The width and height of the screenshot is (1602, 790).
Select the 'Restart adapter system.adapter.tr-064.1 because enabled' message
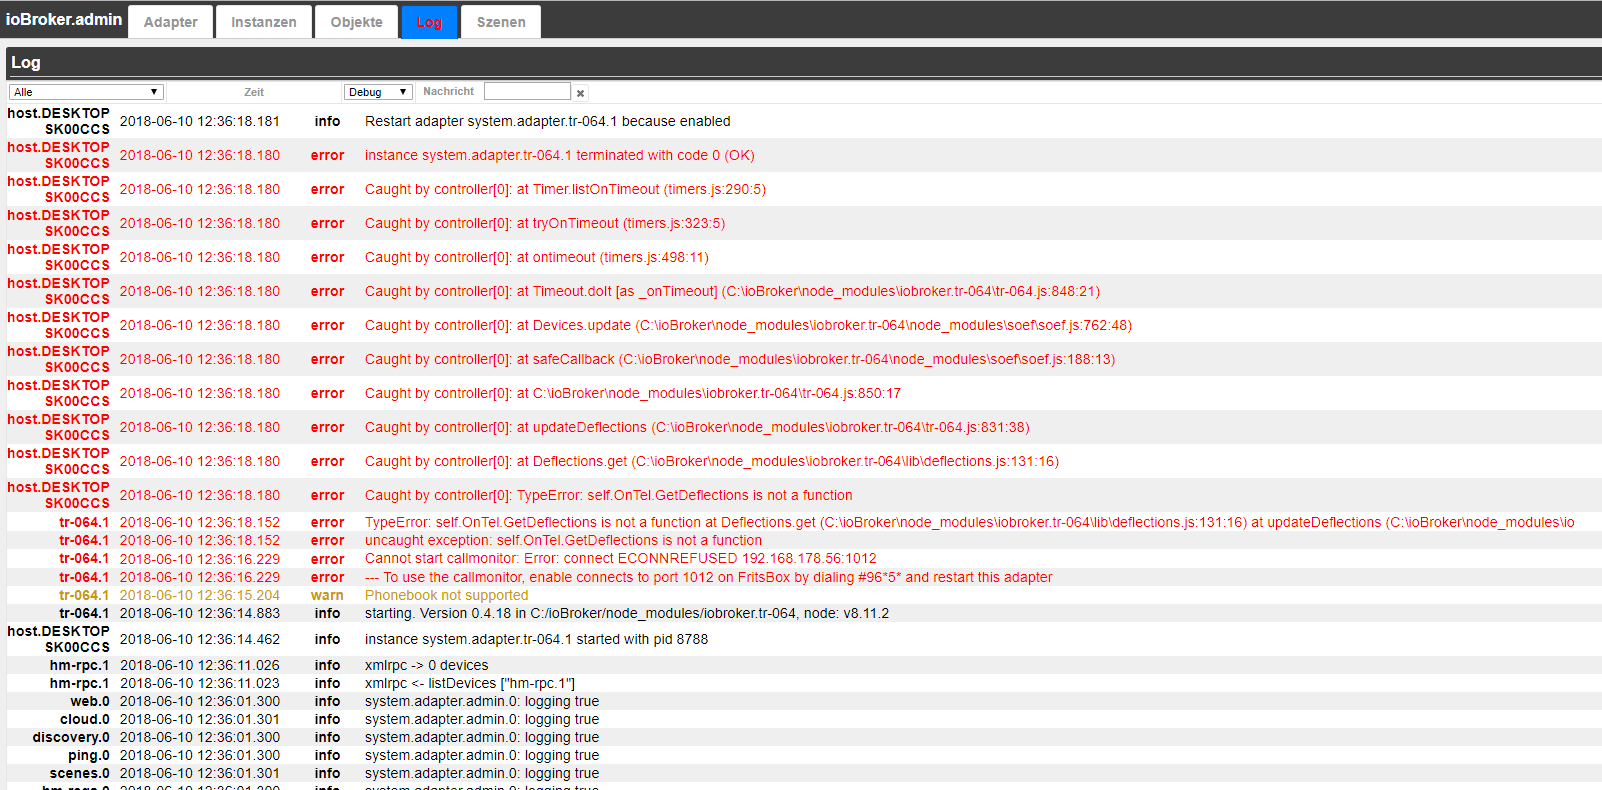pyautogui.click(x=548, y=121)
